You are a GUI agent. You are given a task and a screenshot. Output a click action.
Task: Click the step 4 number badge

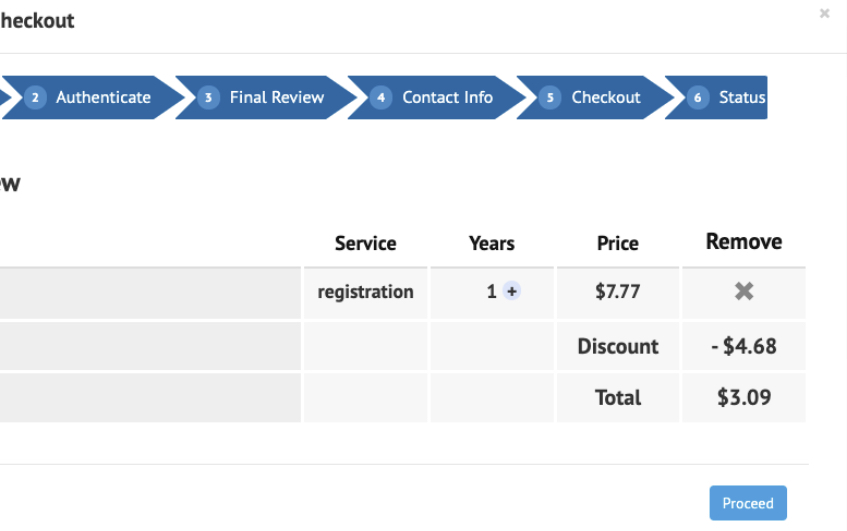[381, 98]
